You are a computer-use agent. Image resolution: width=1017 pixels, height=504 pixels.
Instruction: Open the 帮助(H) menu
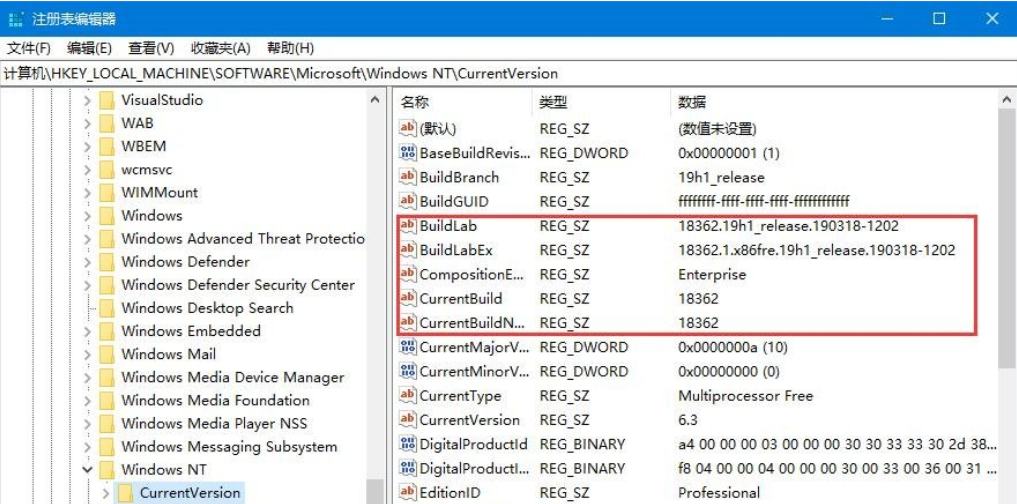[291, 48]
